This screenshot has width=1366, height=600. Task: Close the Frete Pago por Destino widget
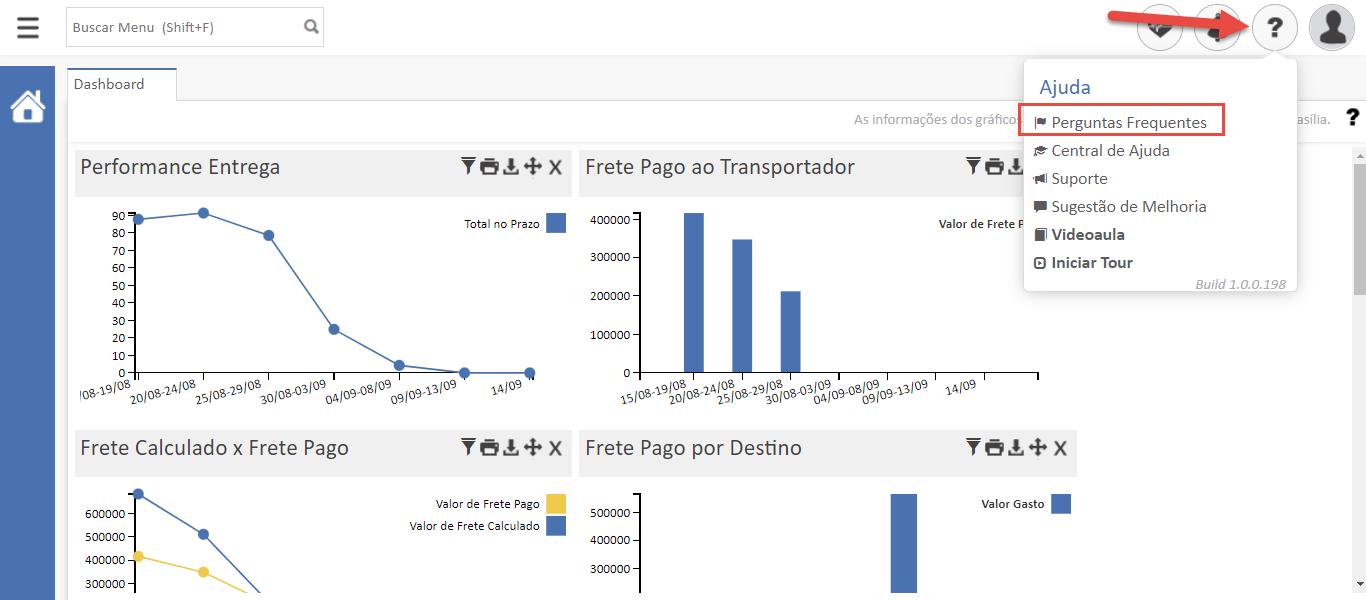(x=1060, y=448)
